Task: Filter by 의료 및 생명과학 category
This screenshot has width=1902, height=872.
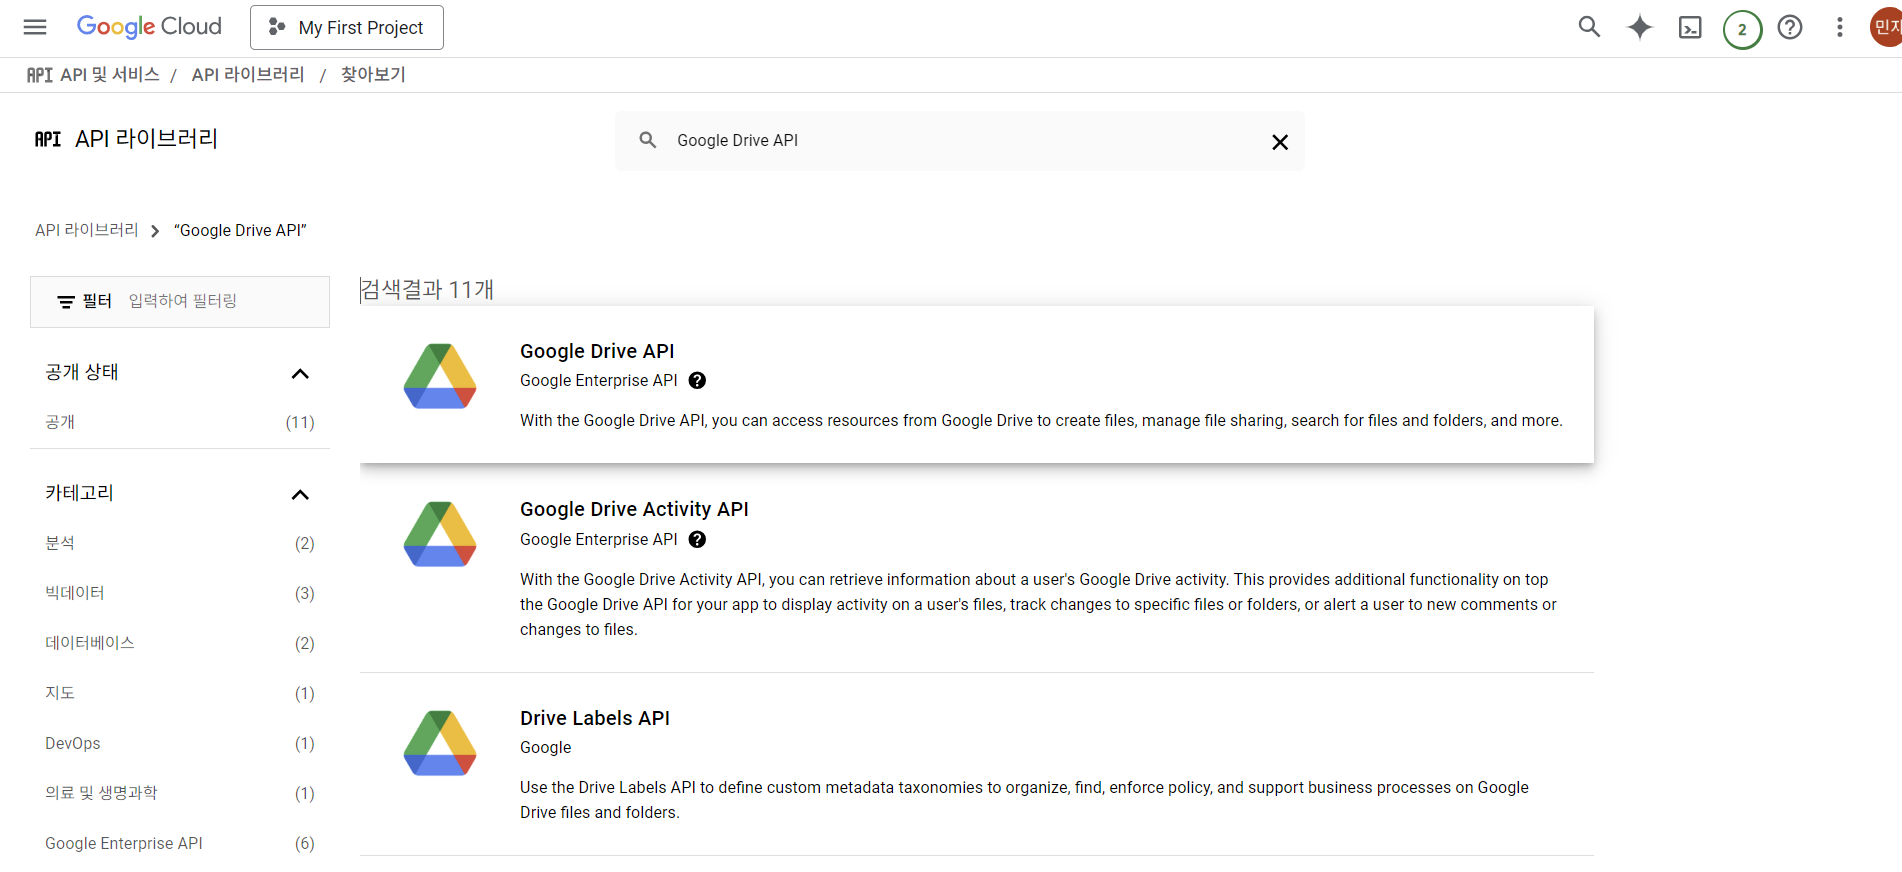Action: click(180, 793)
